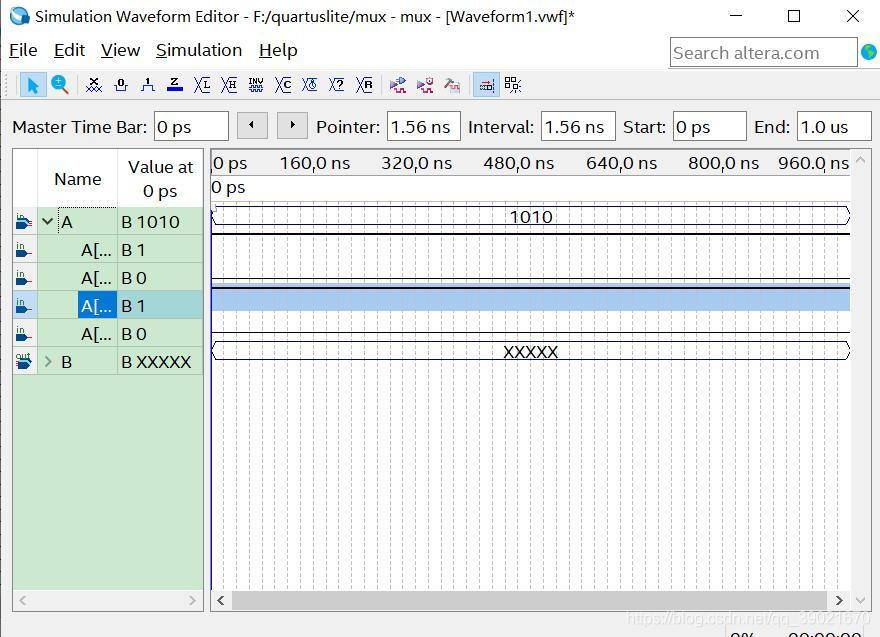Expand the B signal group
The image size is (880, 637).
point(48,362)
